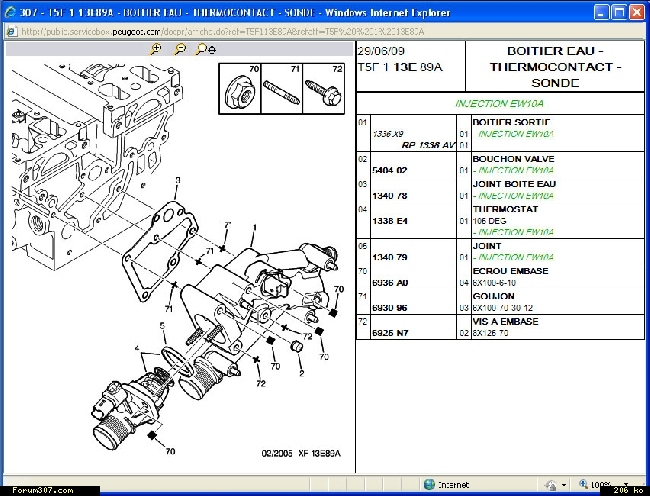Click quantity 02 in VIS A EMBASE row
This screenshot has height=496, width=650.
pyautogui.click(x=464, y=333)
